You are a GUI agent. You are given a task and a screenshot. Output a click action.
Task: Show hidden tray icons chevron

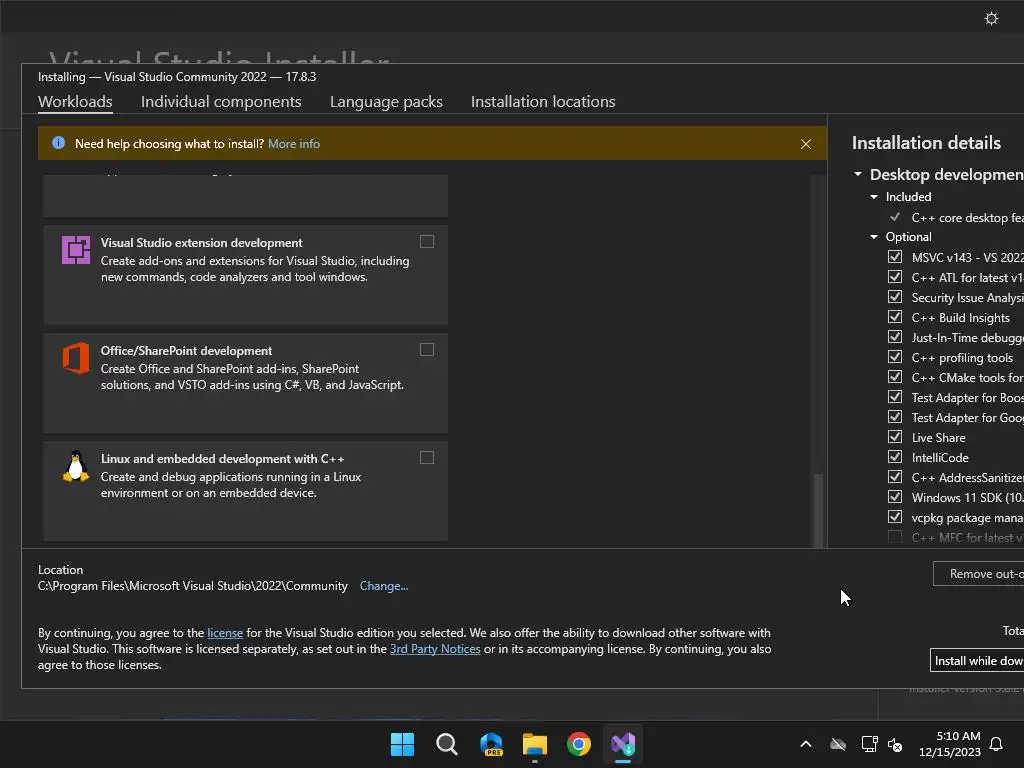pos(806,744)
